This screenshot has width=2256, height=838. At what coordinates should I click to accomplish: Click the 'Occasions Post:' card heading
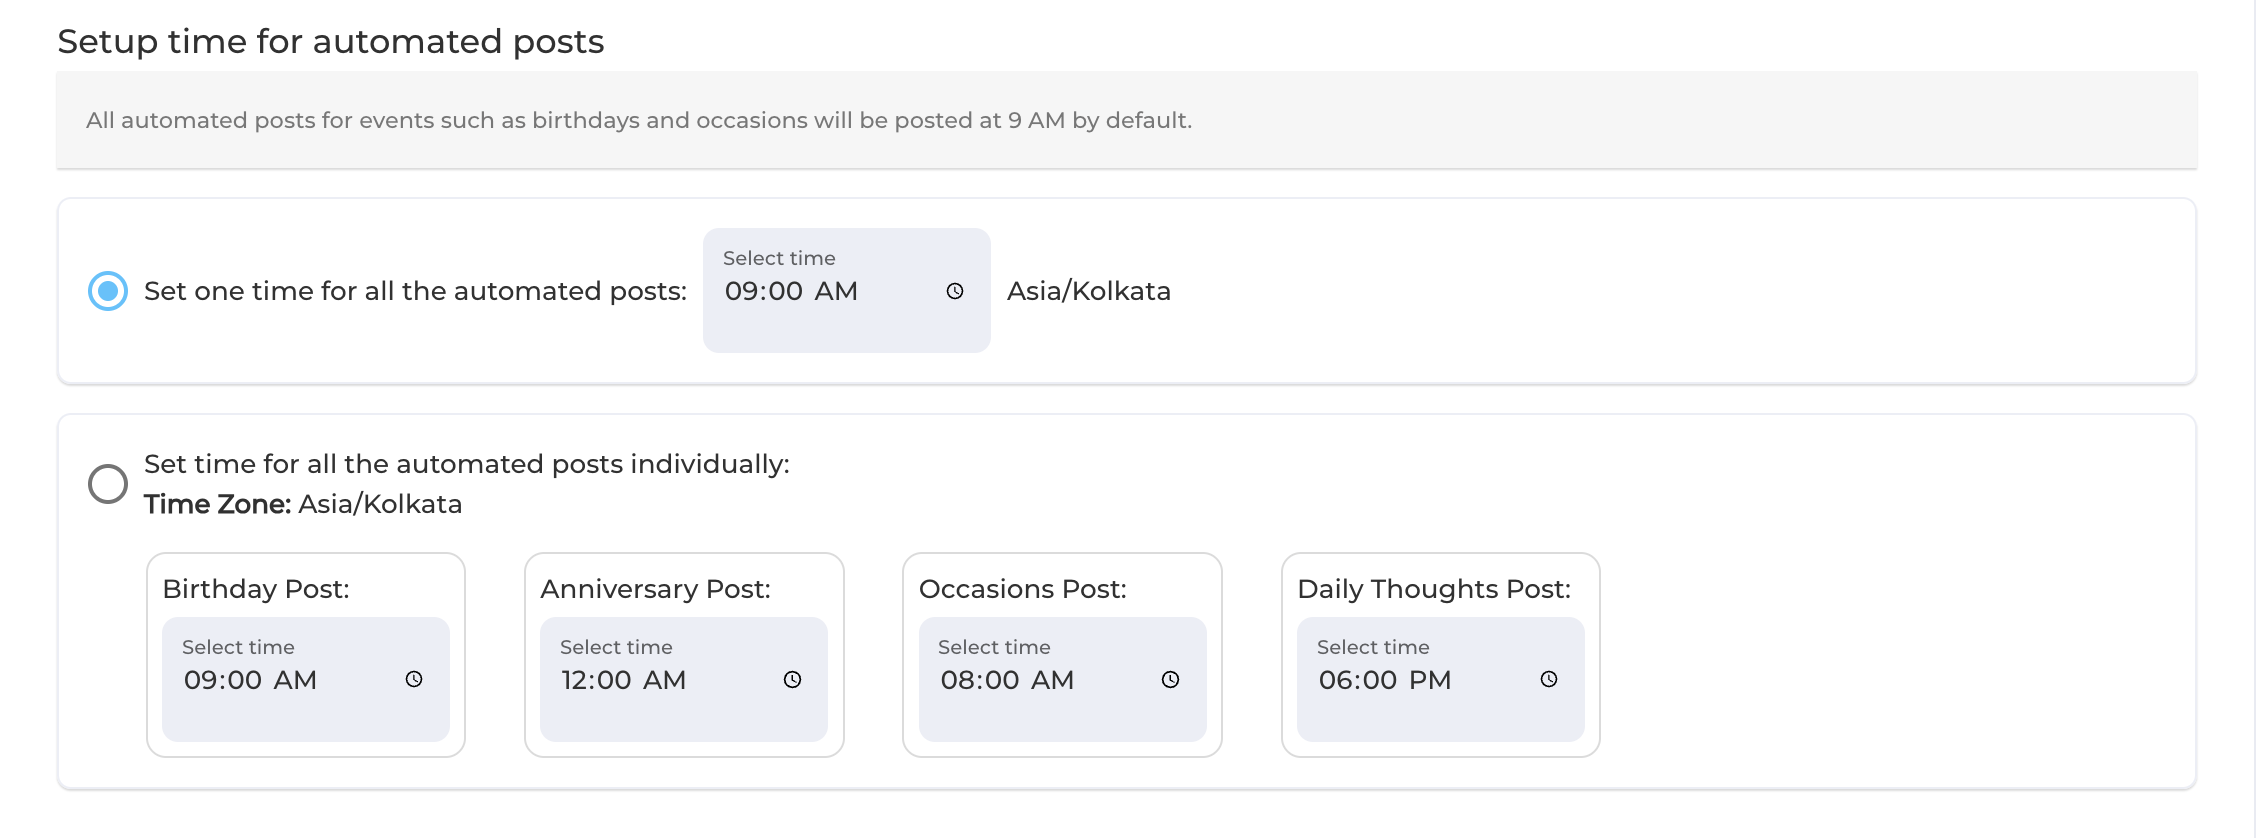pos(1023,589)
